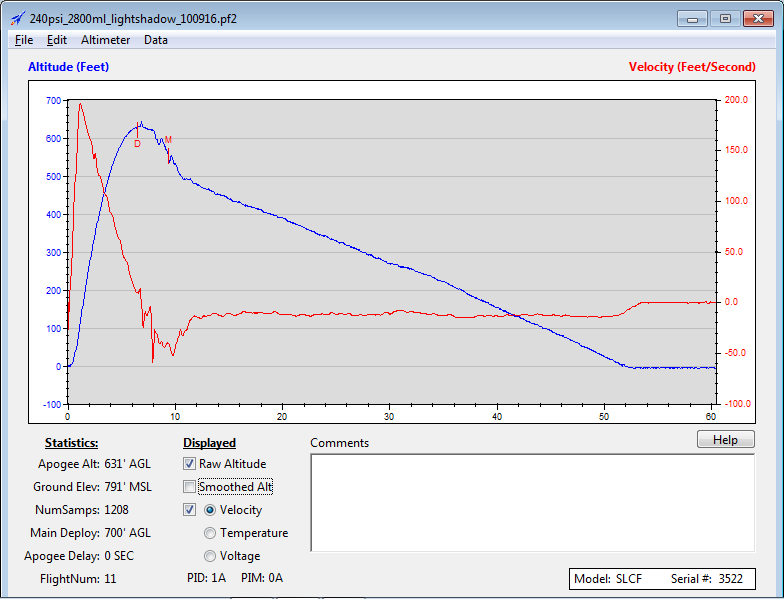Screen dimensions: 784x599
Task: Click the PIM: 0A label
Action: point(262,578)
